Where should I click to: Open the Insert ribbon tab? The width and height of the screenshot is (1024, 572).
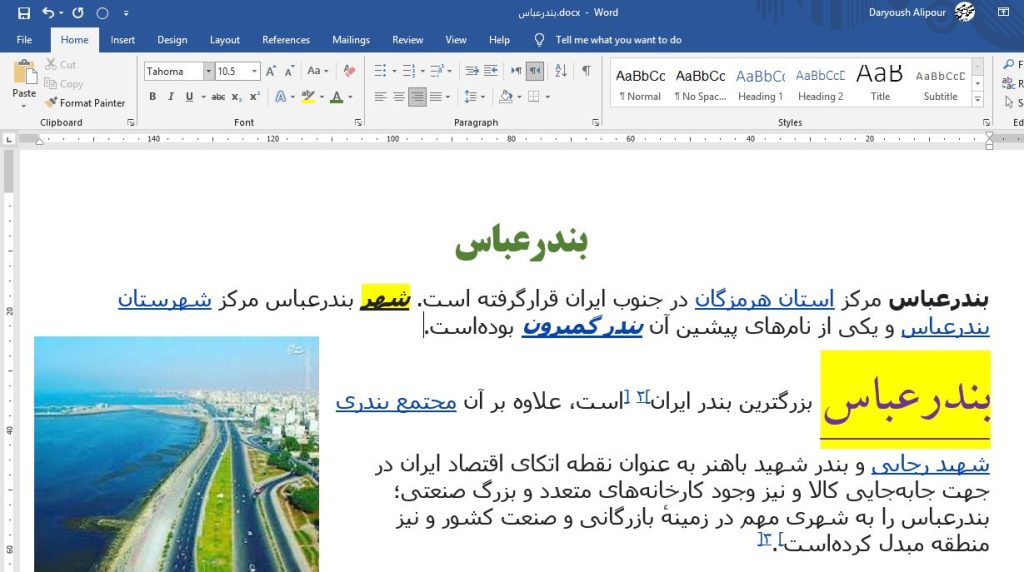click(x=123, y=40)
